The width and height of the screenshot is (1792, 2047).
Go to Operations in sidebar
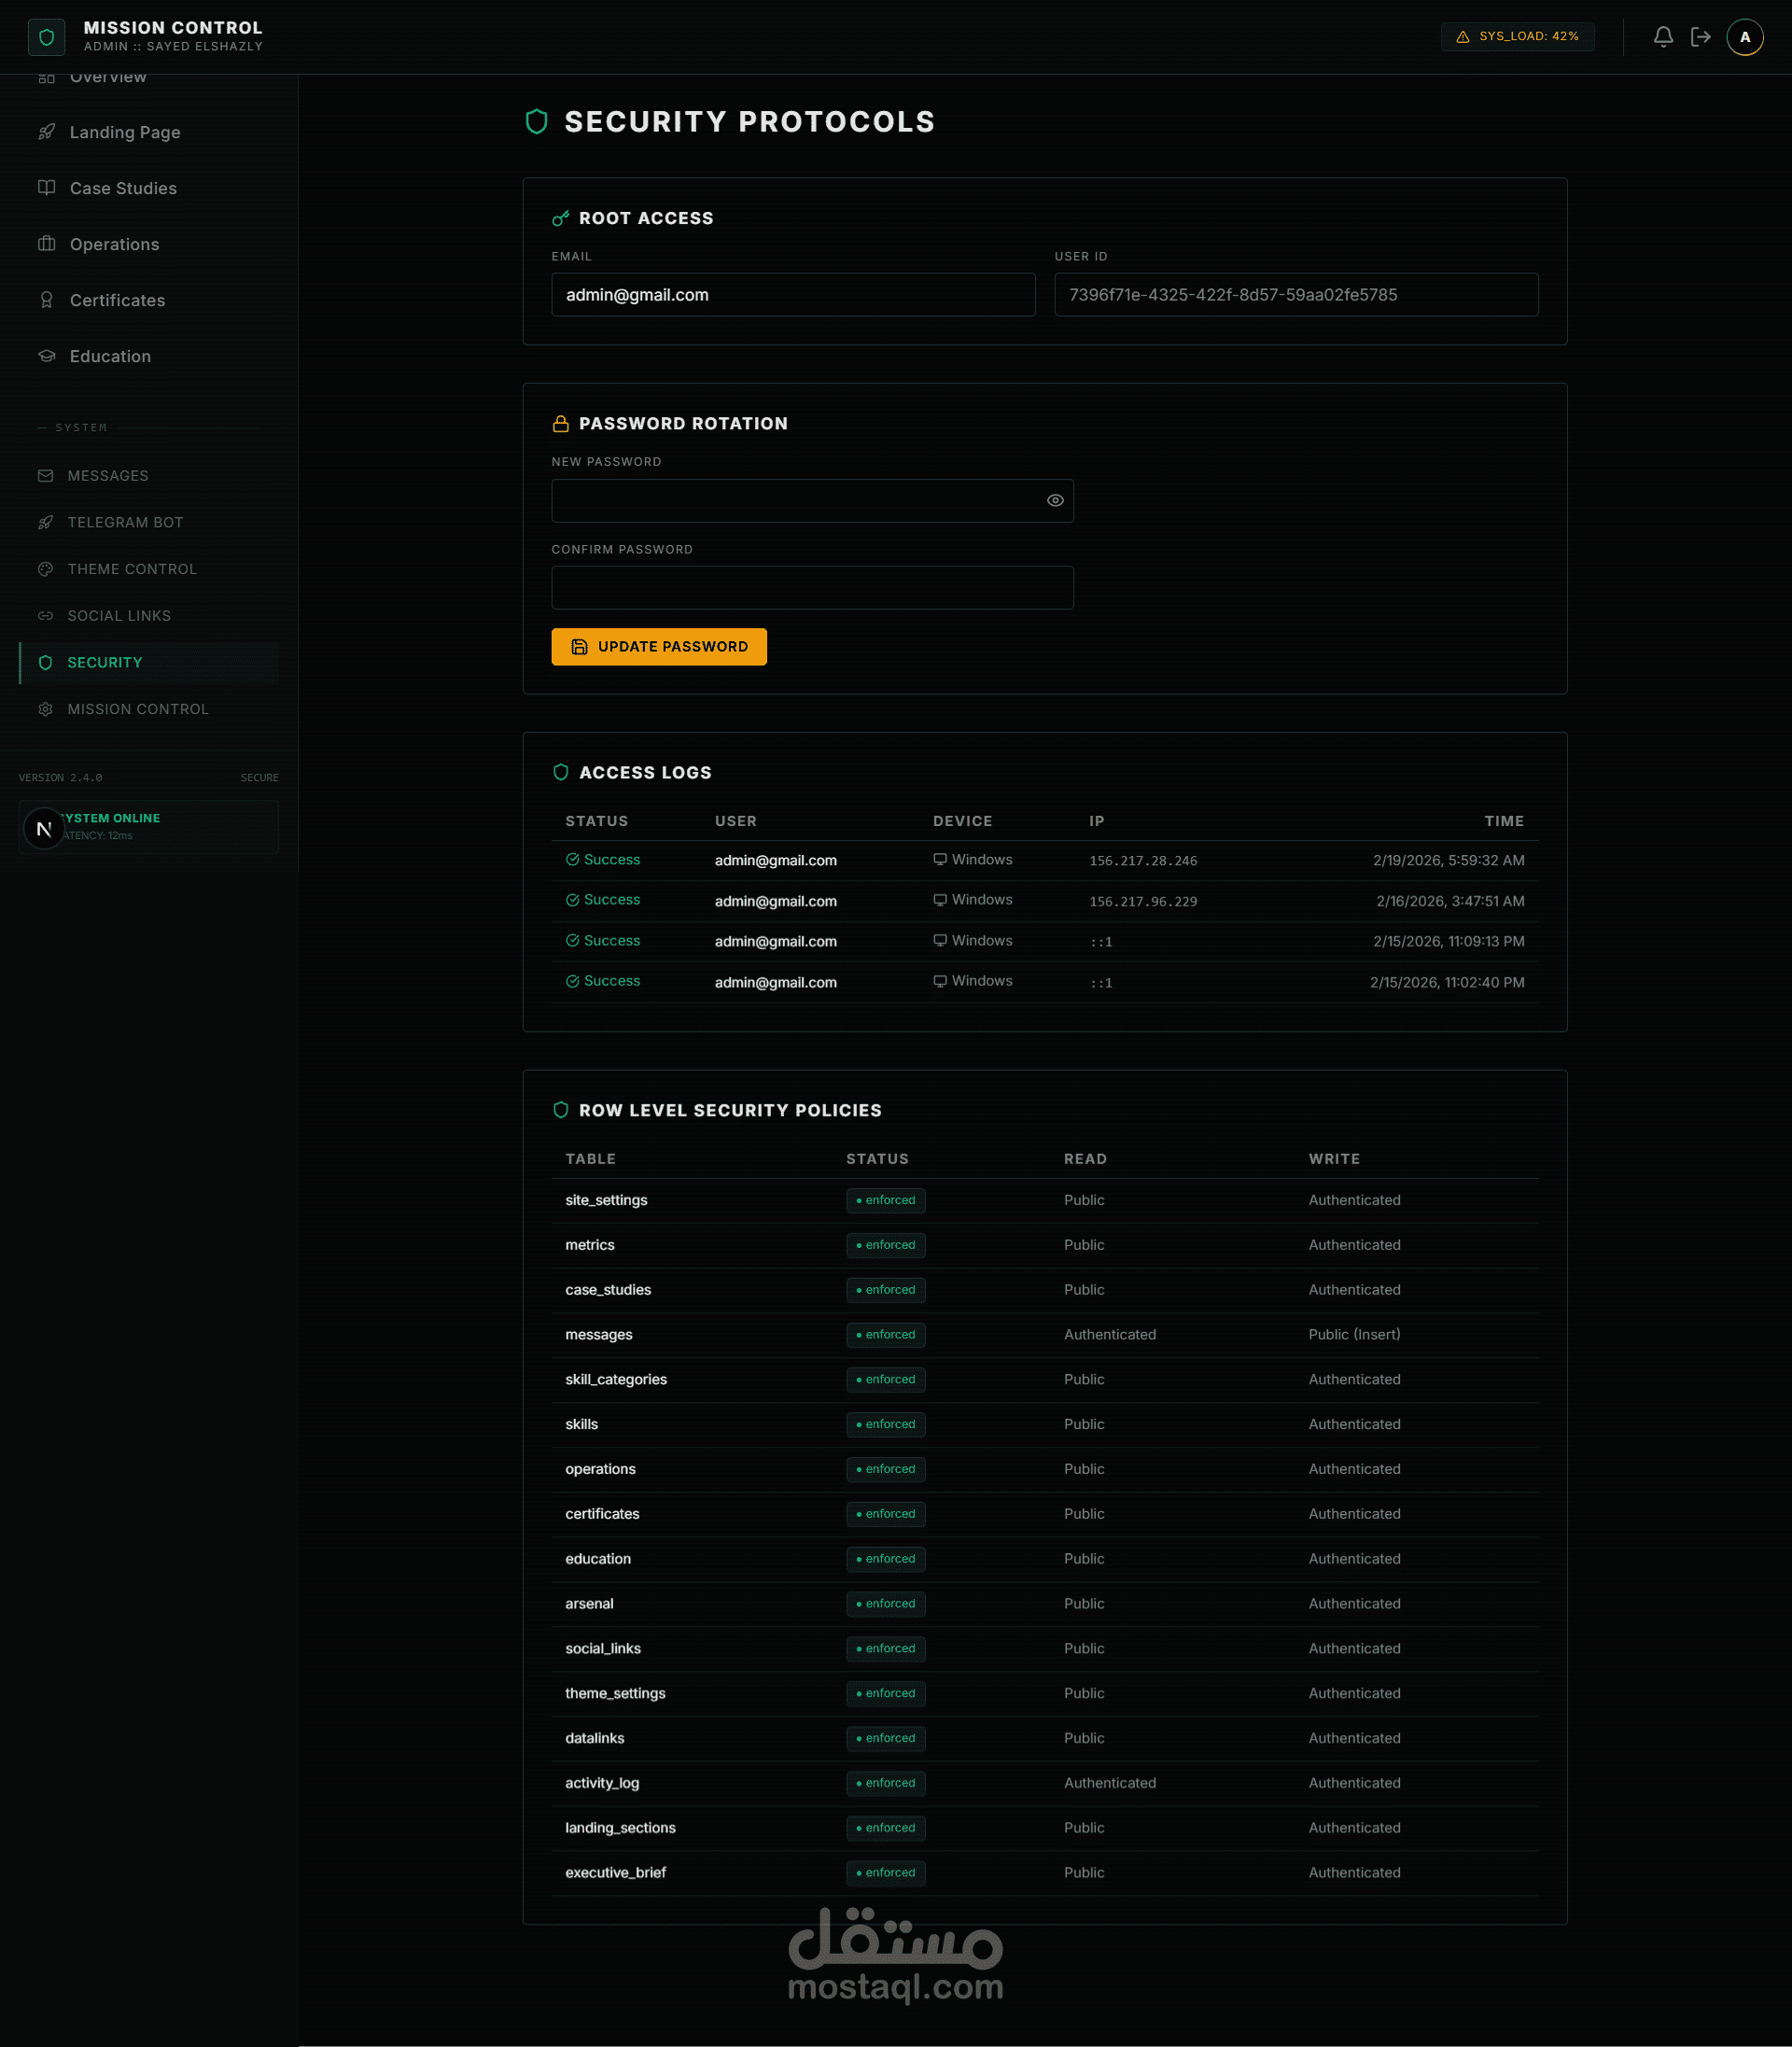coord(114,244)
